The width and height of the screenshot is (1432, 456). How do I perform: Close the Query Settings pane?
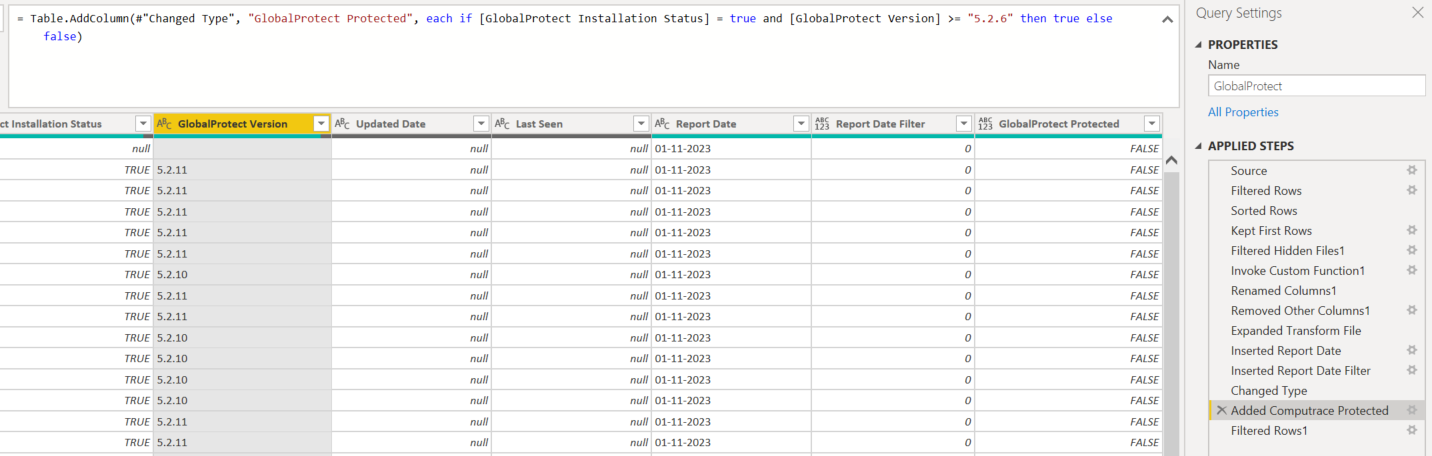click(1416, 13)
